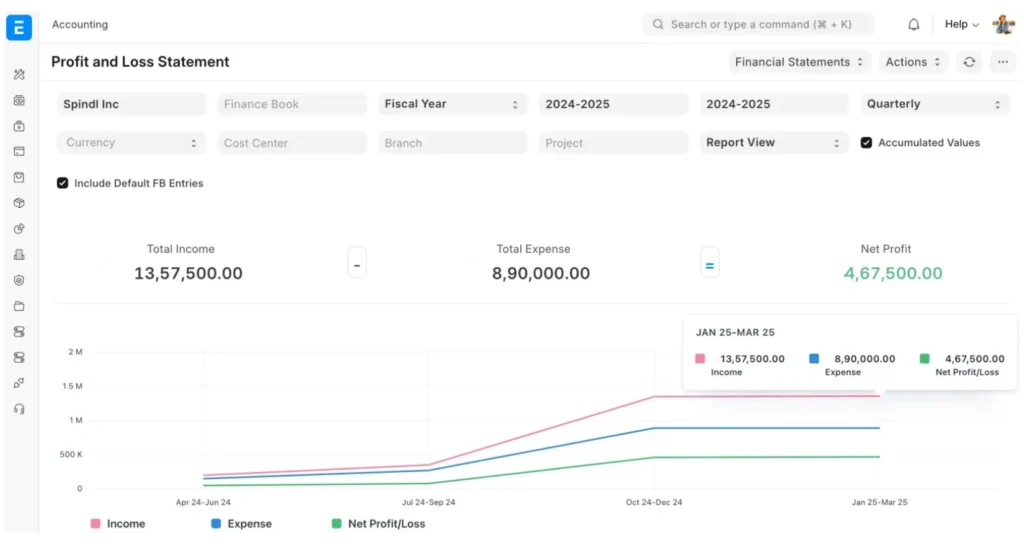Uncheck the Accumulated Values checkbox
The height and width of the screenshot is (544, 1024).
867,143
